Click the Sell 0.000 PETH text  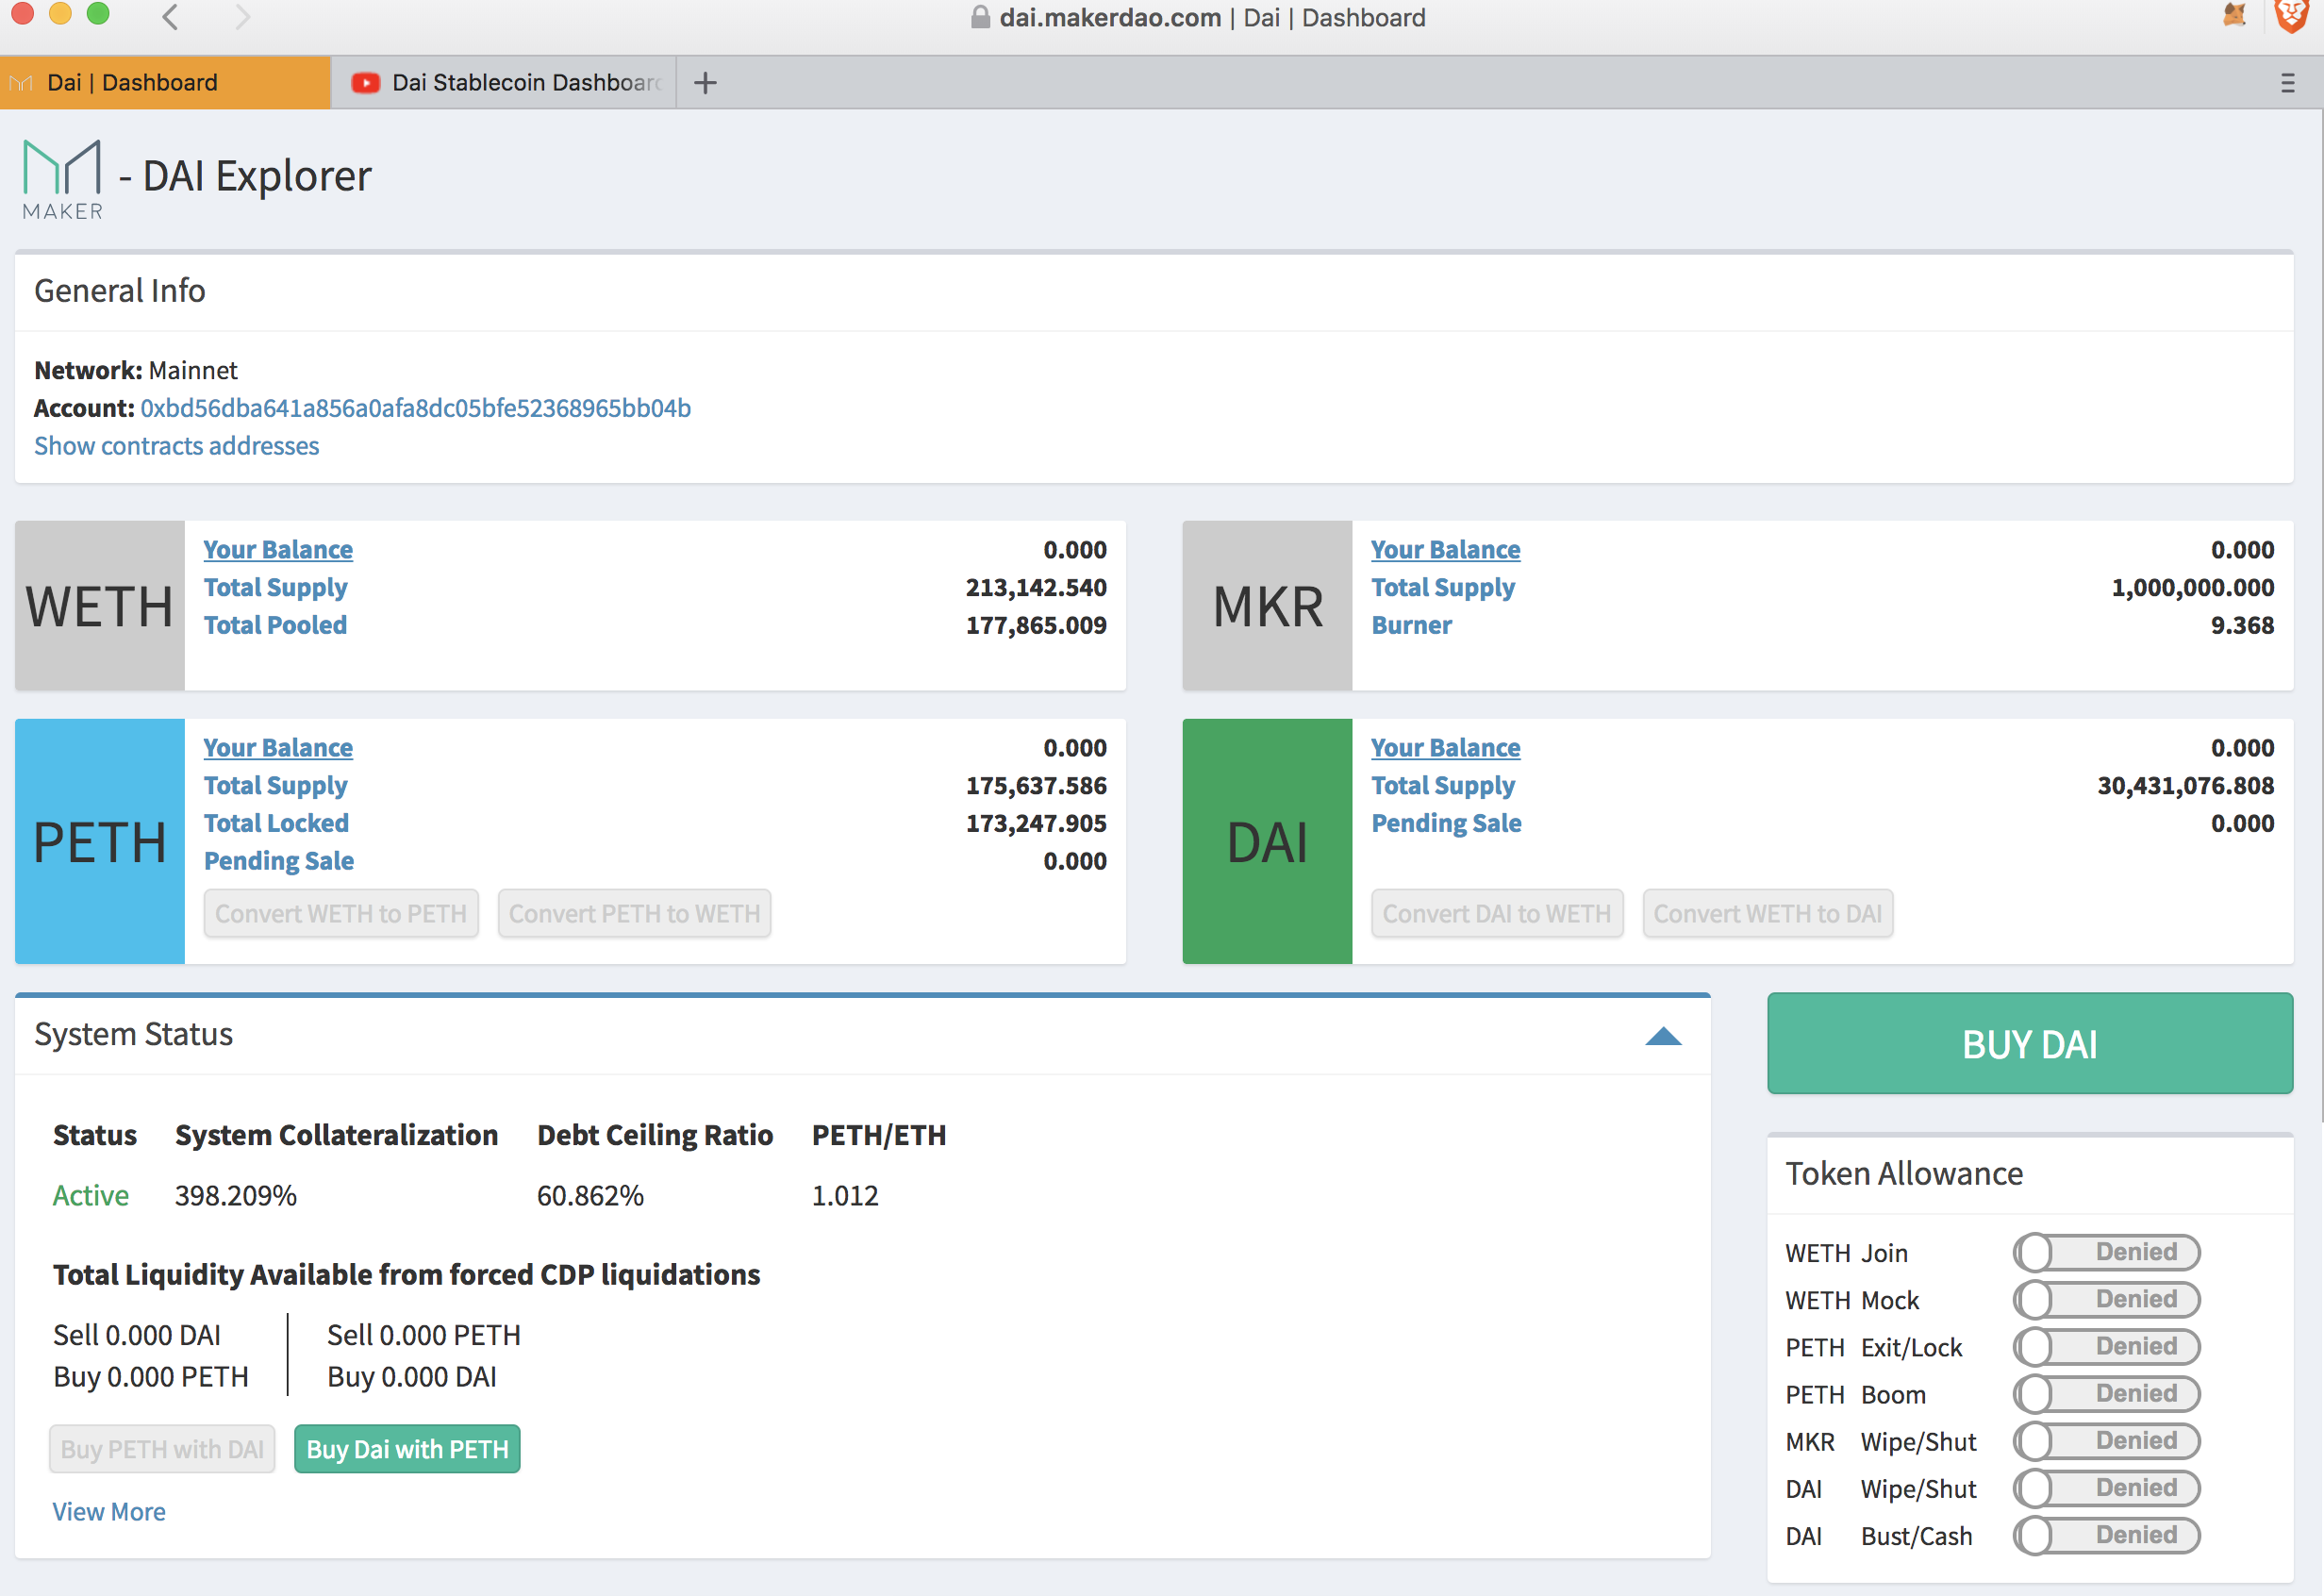424,1335
